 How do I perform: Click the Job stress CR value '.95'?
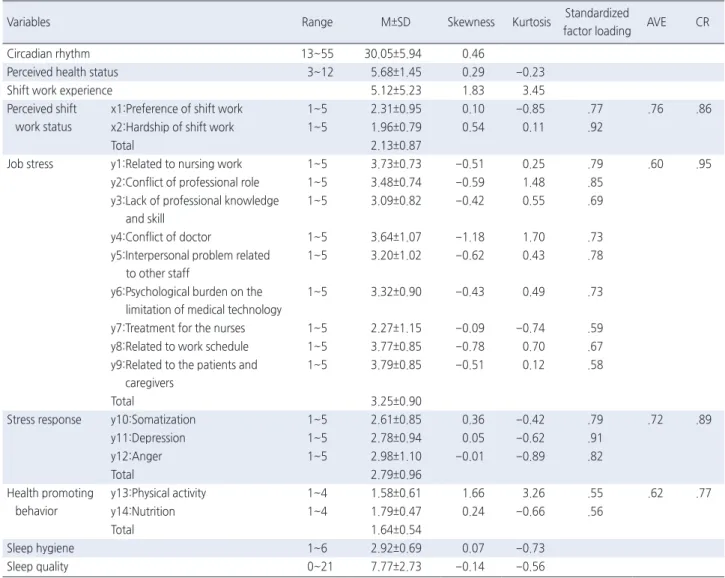click(703, 164)
